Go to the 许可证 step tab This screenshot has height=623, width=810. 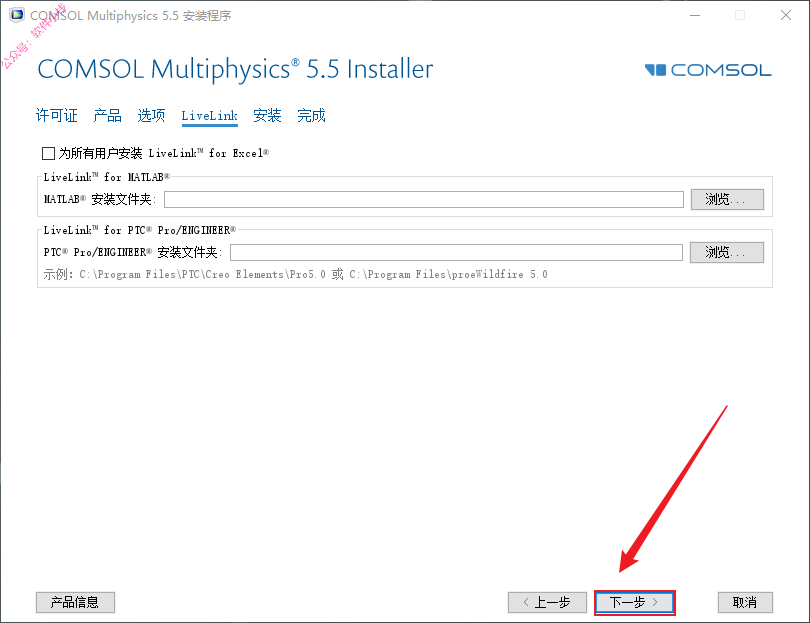56,115
